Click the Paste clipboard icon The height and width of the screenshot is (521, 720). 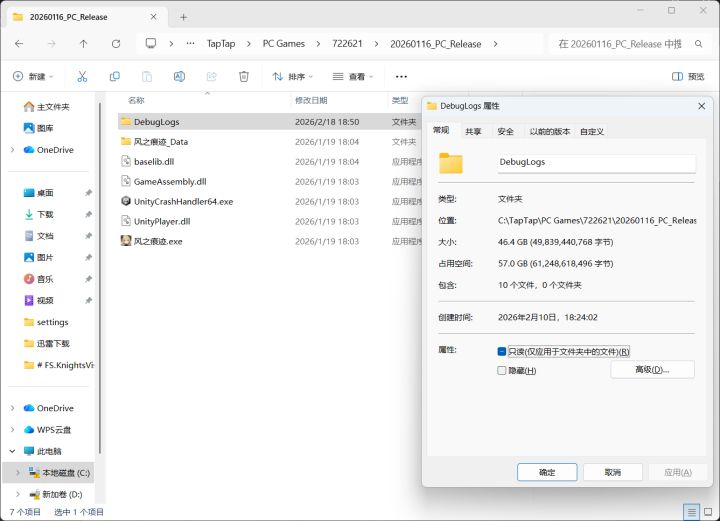147,76
